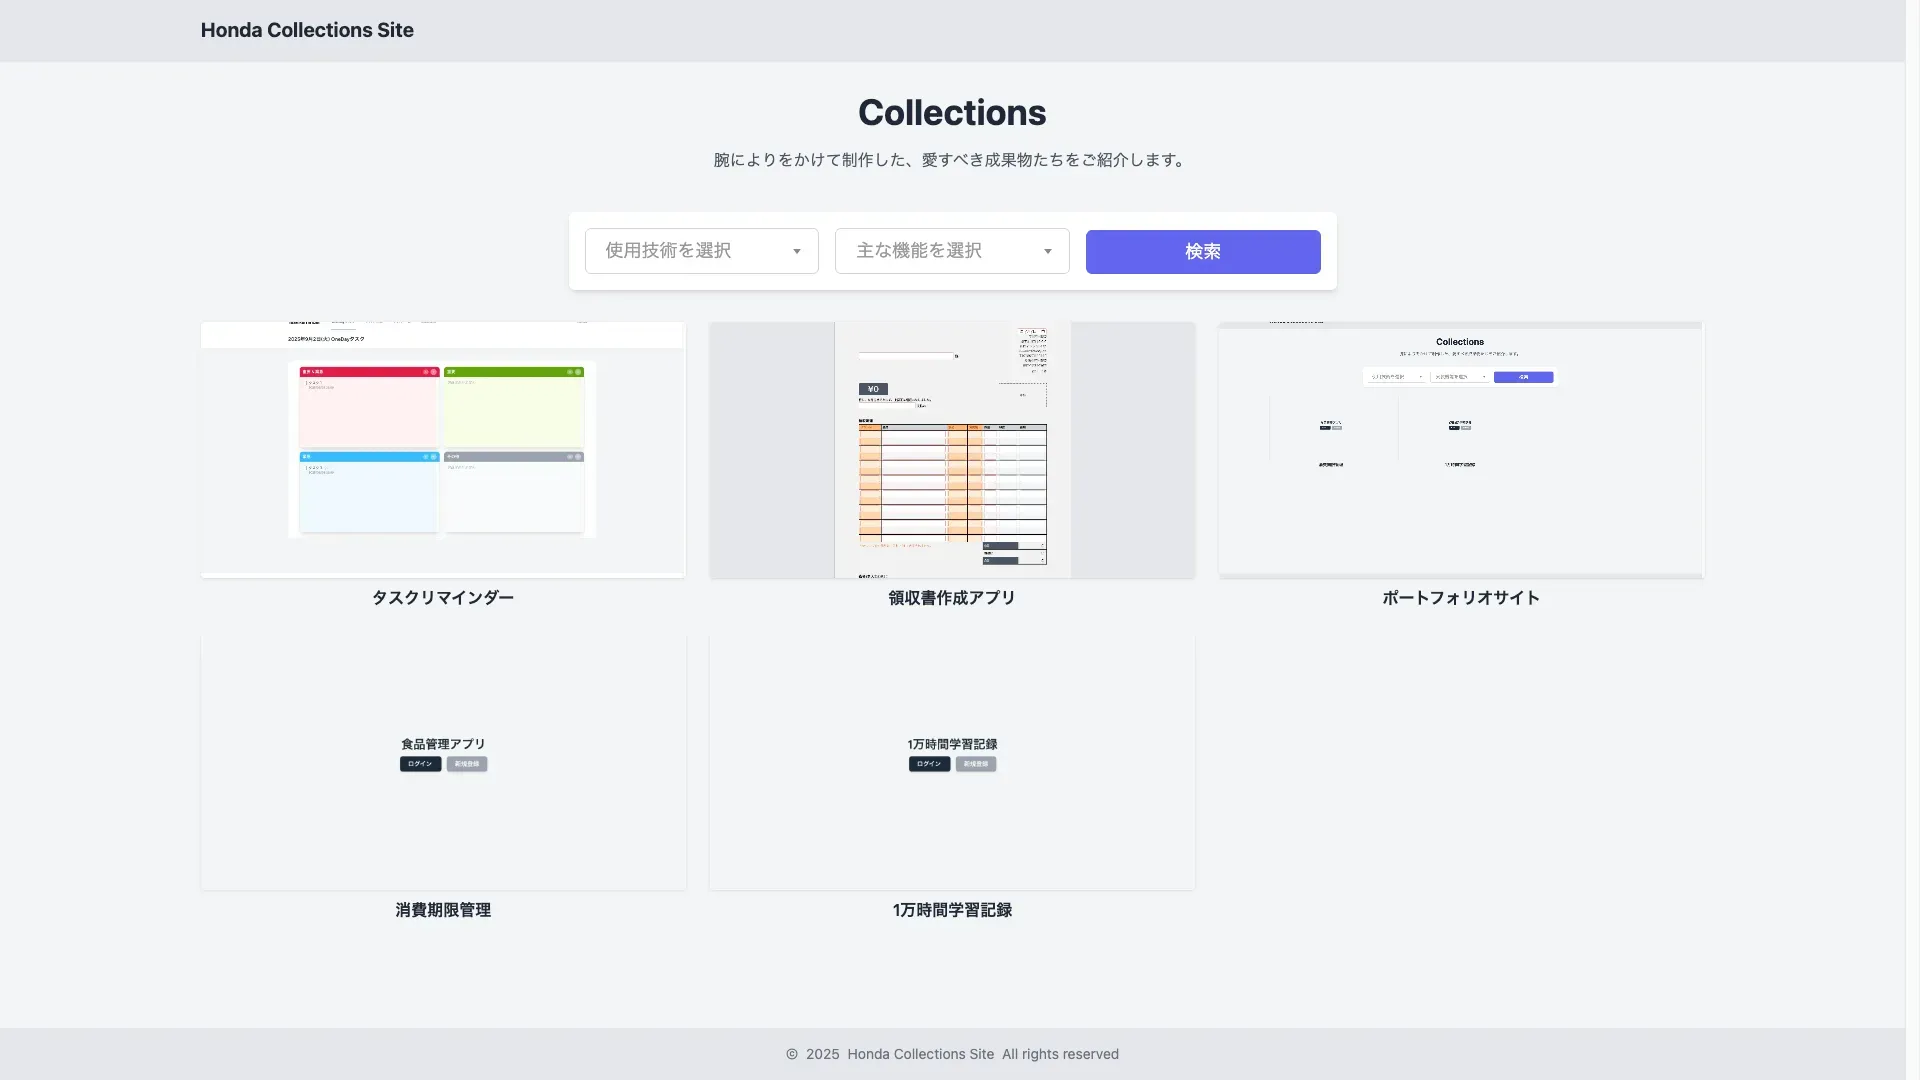Click the 1万時間学習記録 caption text

(x=951, y=910)
